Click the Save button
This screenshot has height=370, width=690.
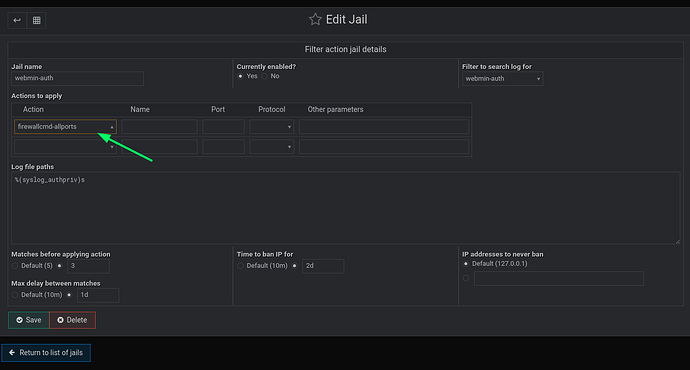[x=29, y=320]
